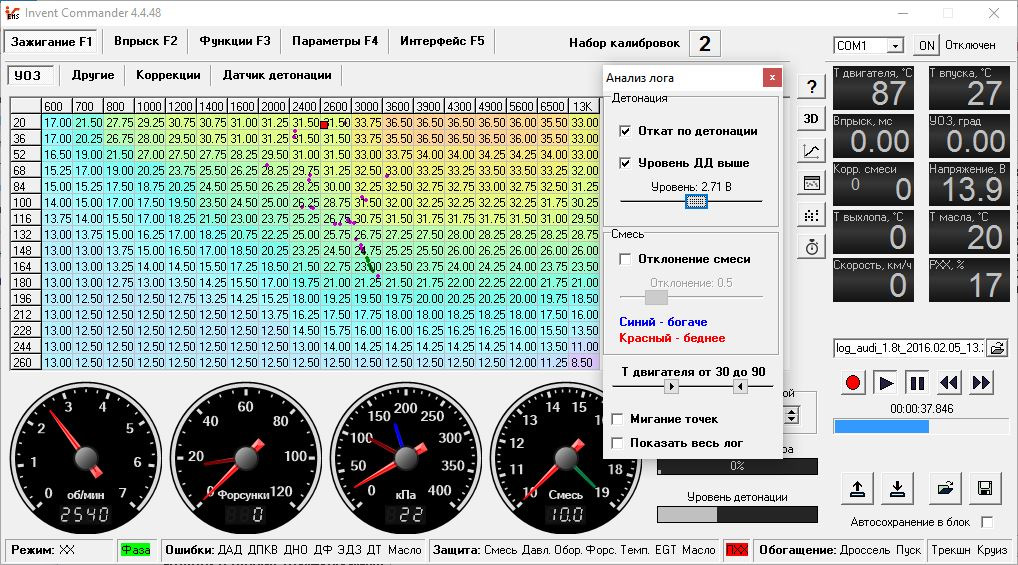Disable the Откат по детонации checkbox

(x=626, y=131)
